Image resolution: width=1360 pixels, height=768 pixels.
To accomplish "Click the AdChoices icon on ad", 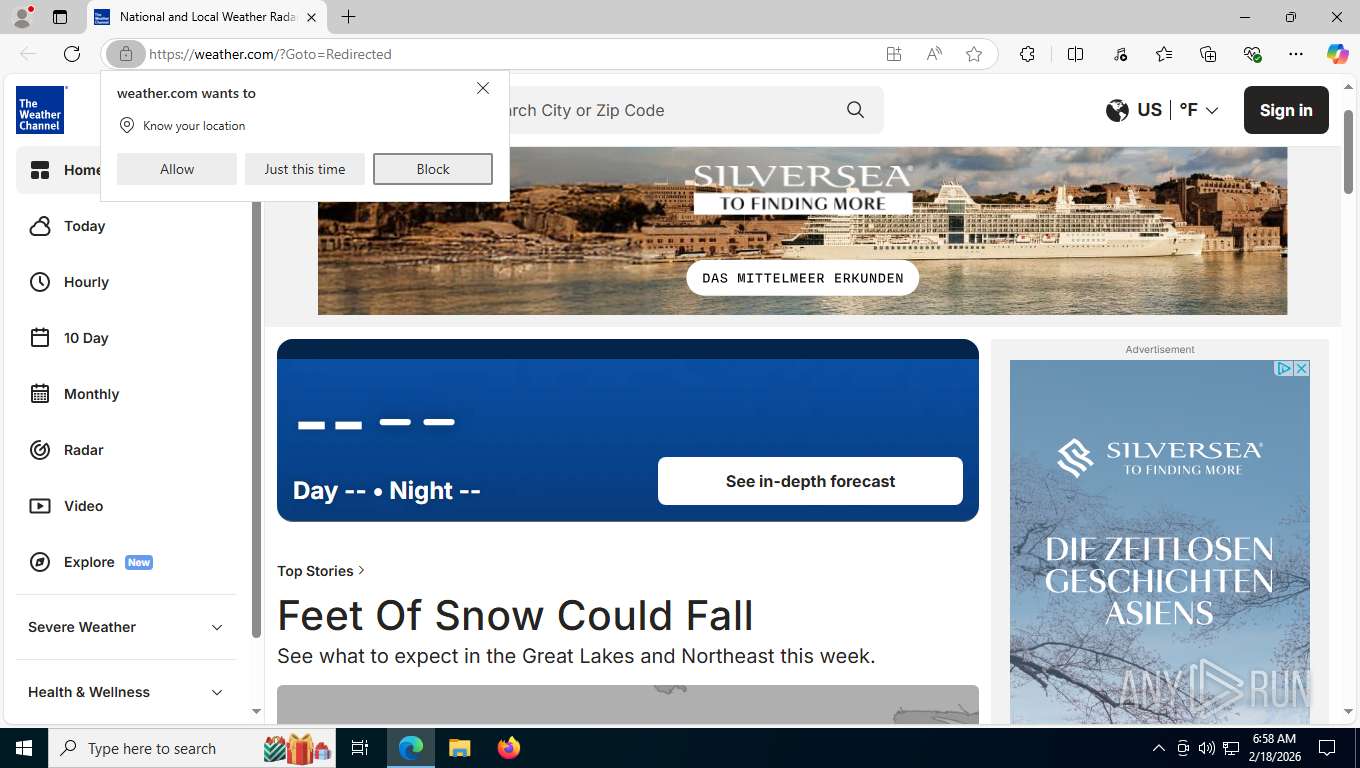I will click(1285, 368).
